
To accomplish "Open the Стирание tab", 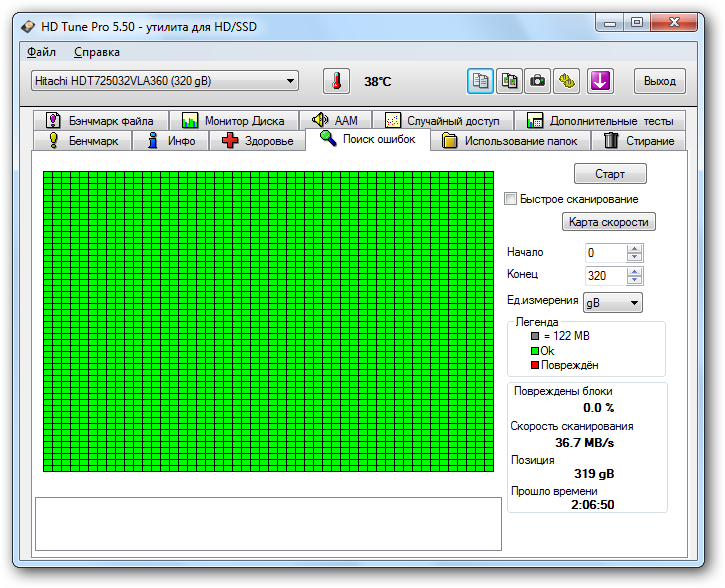I will click(639, 141).
